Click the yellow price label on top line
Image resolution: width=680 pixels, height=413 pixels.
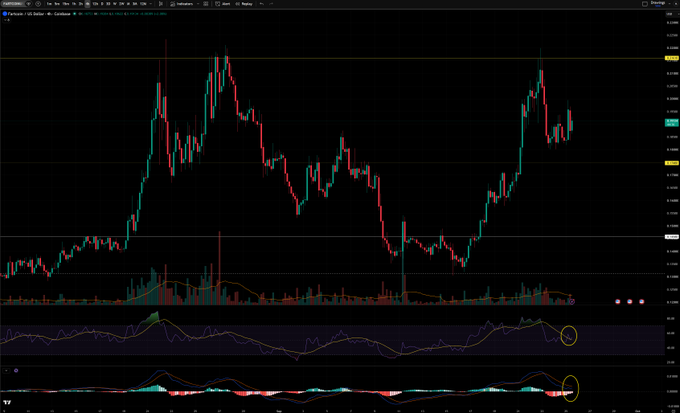tap(671, 58)
